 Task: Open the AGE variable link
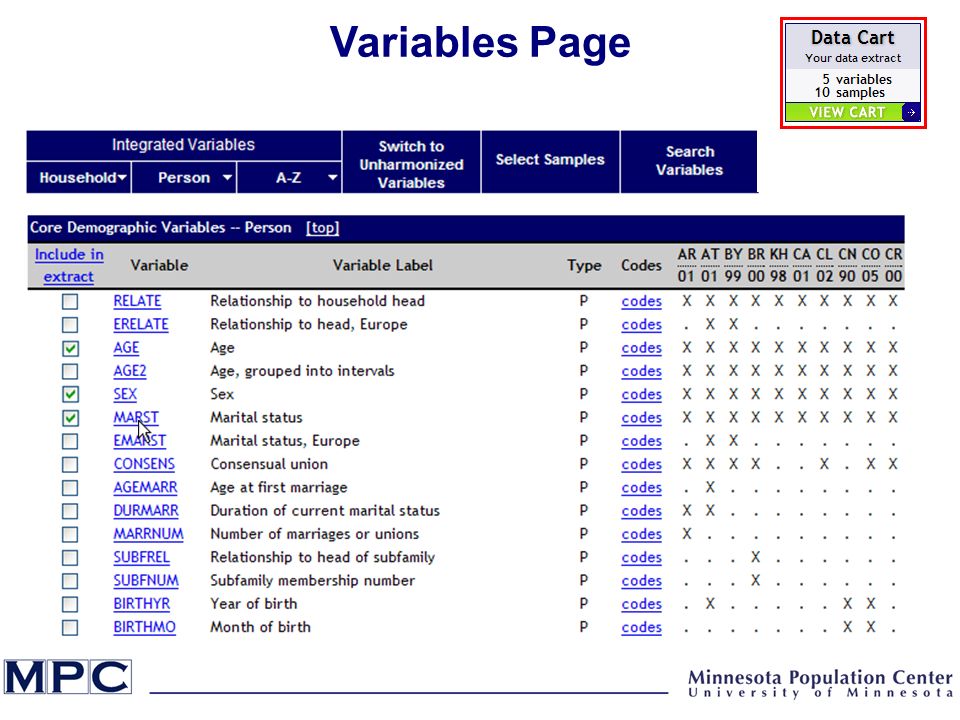(x=126, y=348)
